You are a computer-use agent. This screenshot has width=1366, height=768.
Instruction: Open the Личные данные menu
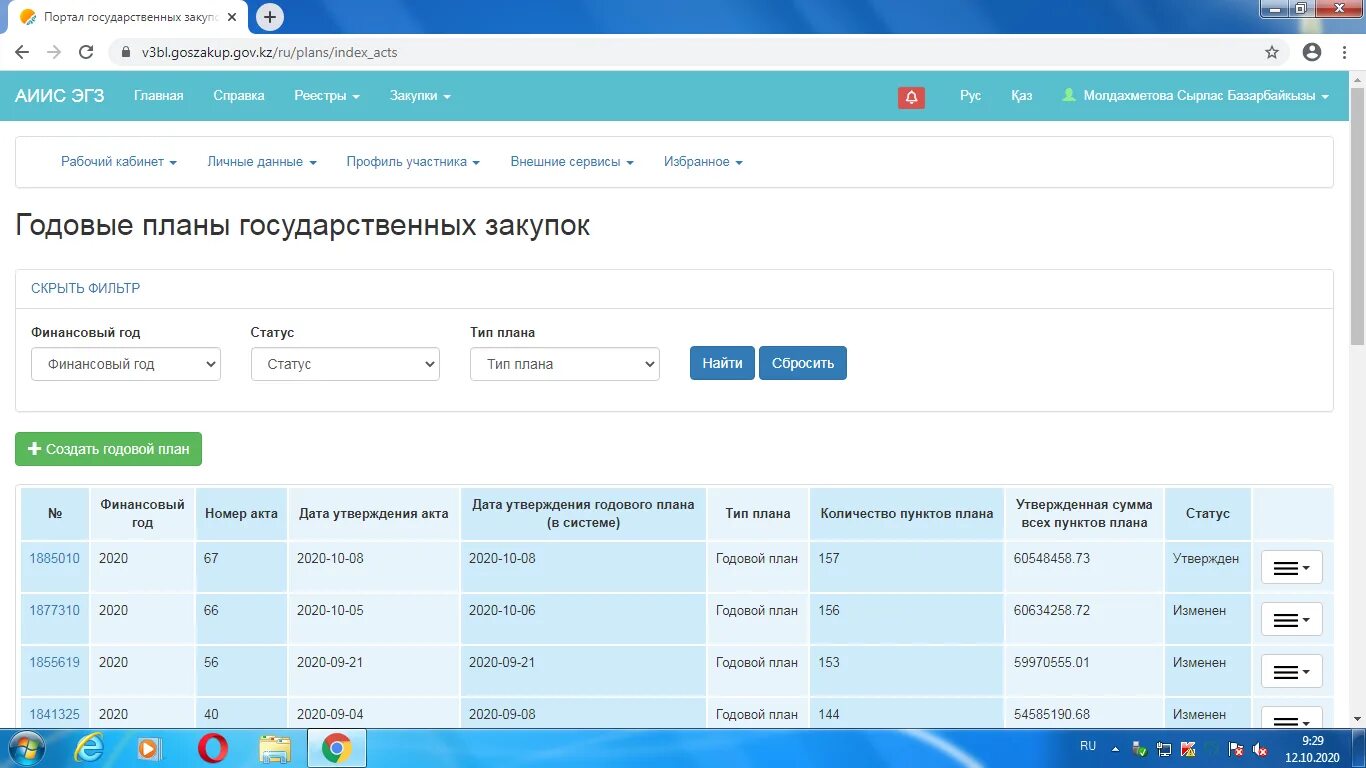[261, 161]
